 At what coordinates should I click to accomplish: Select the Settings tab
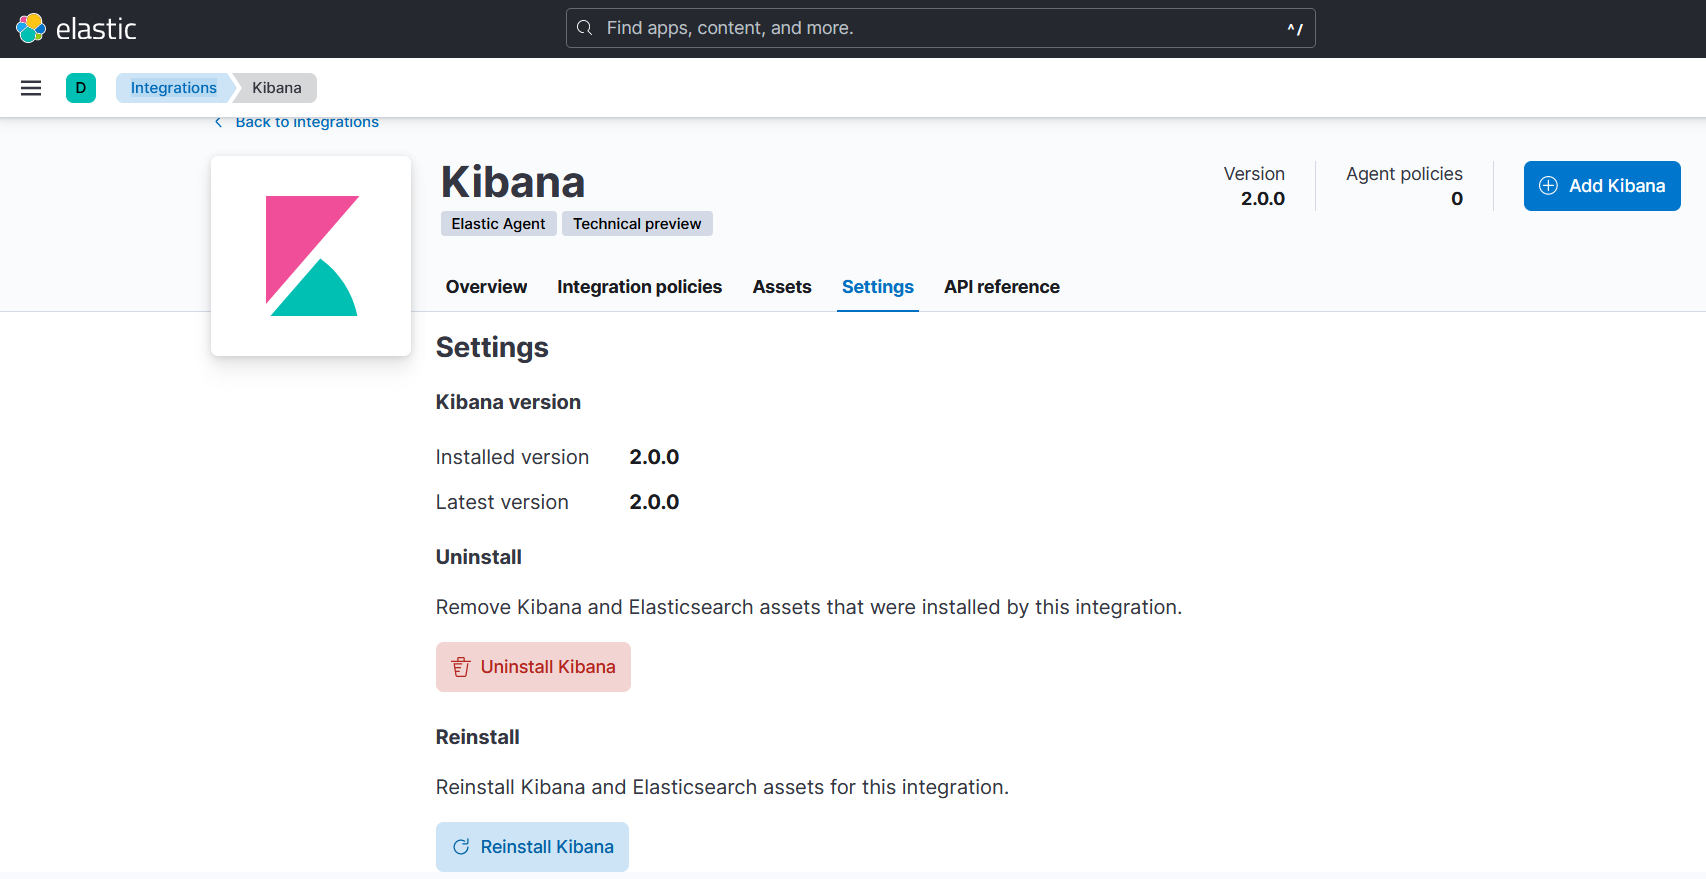pos(878,287)
